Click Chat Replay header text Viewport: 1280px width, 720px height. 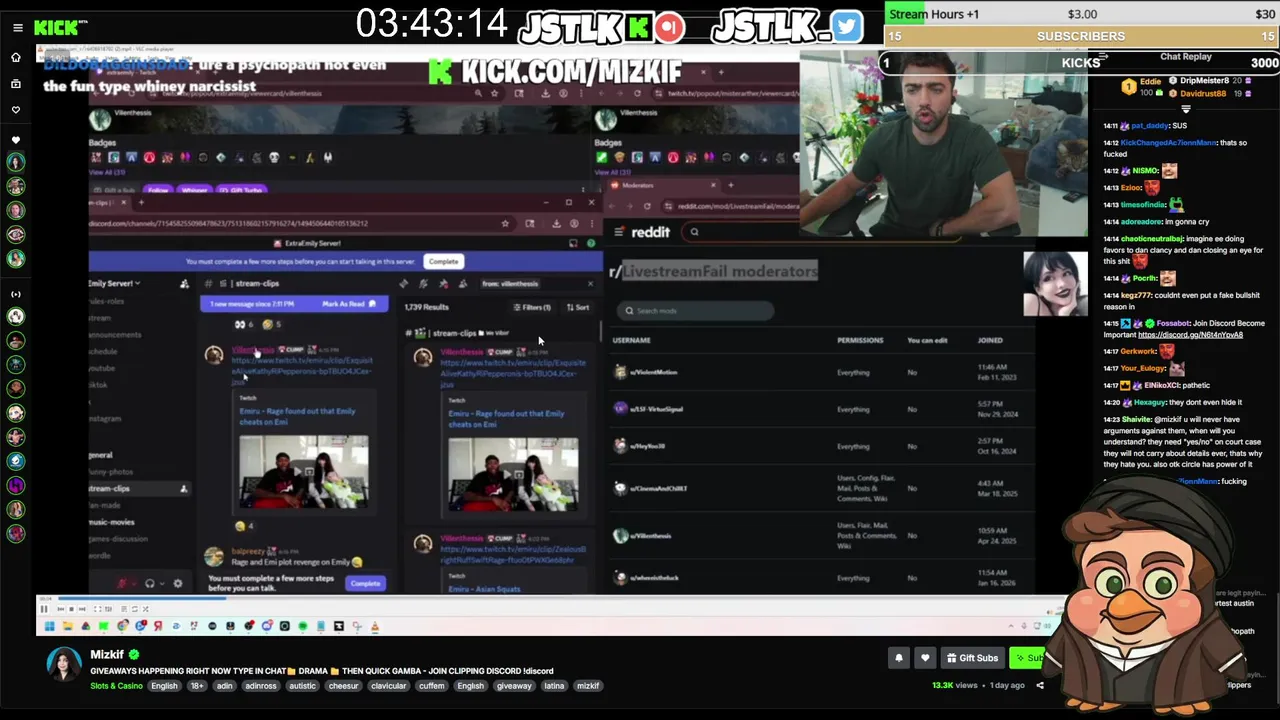pos(1186,57)
